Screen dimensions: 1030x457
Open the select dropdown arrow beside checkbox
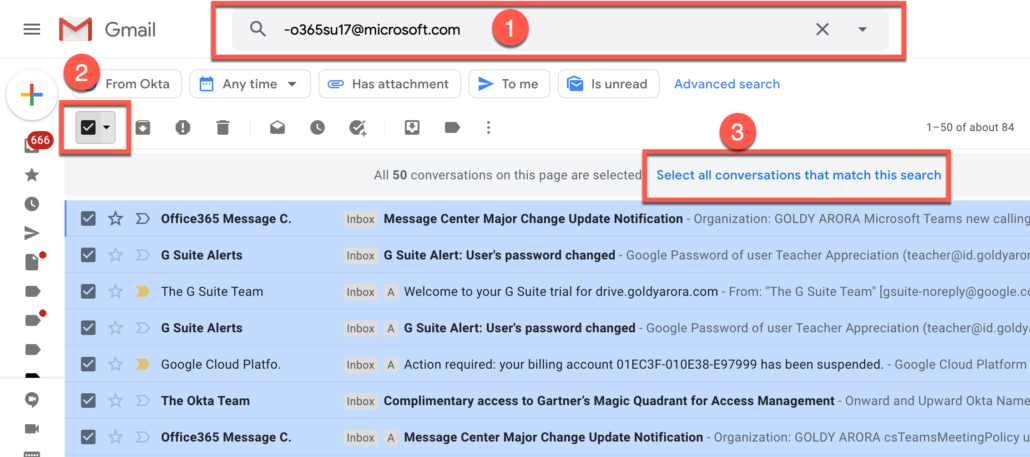pyautogui.click(x=106, y=127)
